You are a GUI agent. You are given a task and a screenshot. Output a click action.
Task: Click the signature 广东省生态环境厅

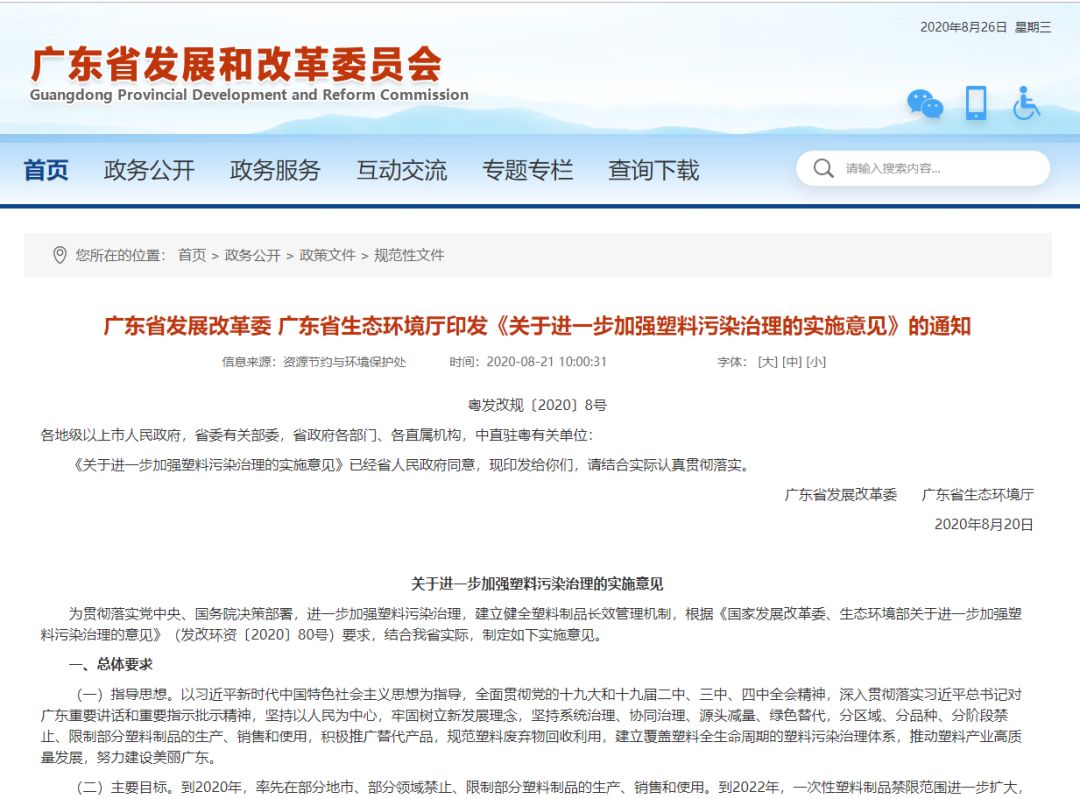point(977,495)
